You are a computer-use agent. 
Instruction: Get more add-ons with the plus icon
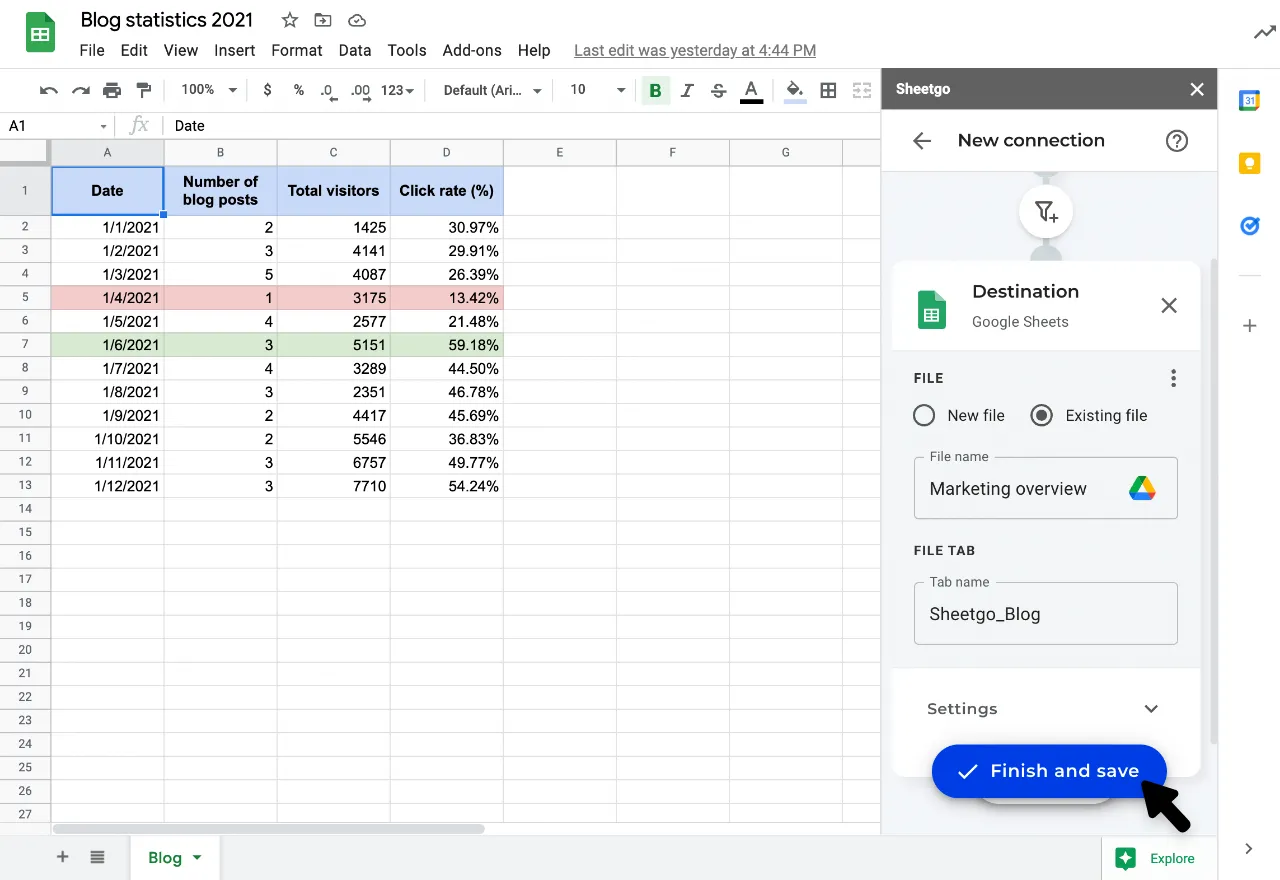1249,326
